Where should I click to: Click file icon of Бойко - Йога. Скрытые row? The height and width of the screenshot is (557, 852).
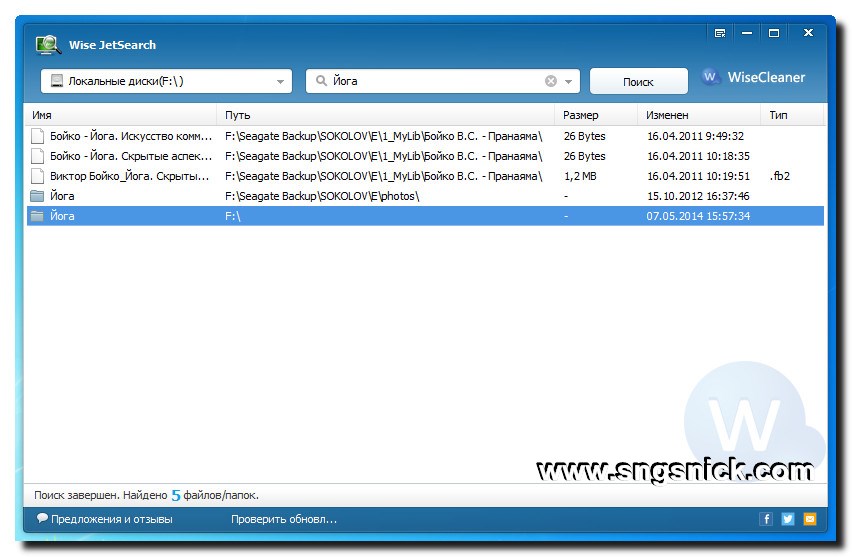[37, 156]
